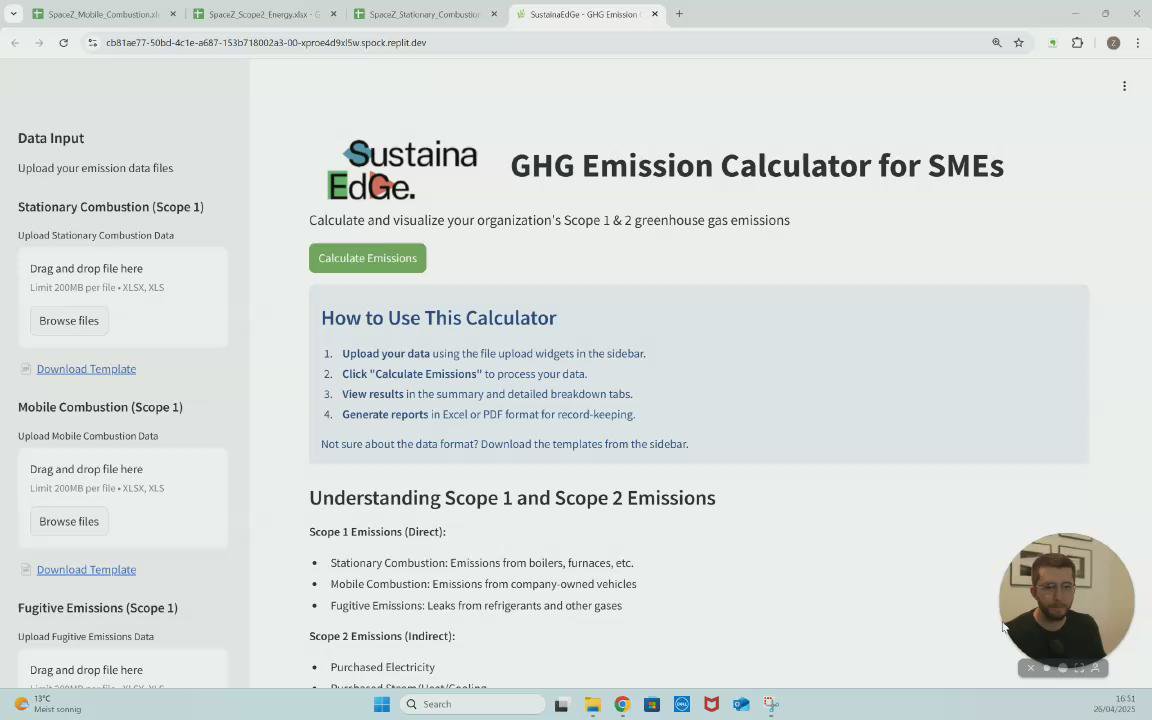1152x720 pixels.
Task: Click fullscreen icon on webcam overlay
Action: pyautogui.click(x=1079, y=668)
